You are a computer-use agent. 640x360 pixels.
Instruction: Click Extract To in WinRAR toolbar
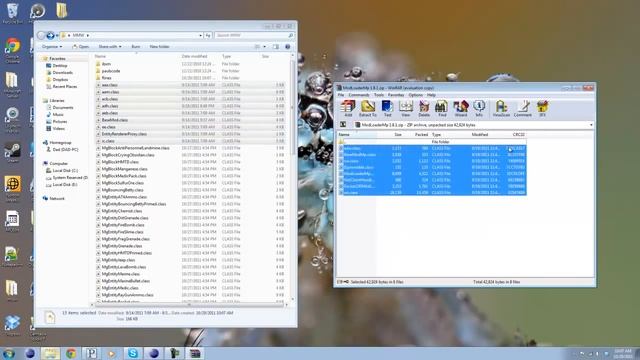click(367, 109)
